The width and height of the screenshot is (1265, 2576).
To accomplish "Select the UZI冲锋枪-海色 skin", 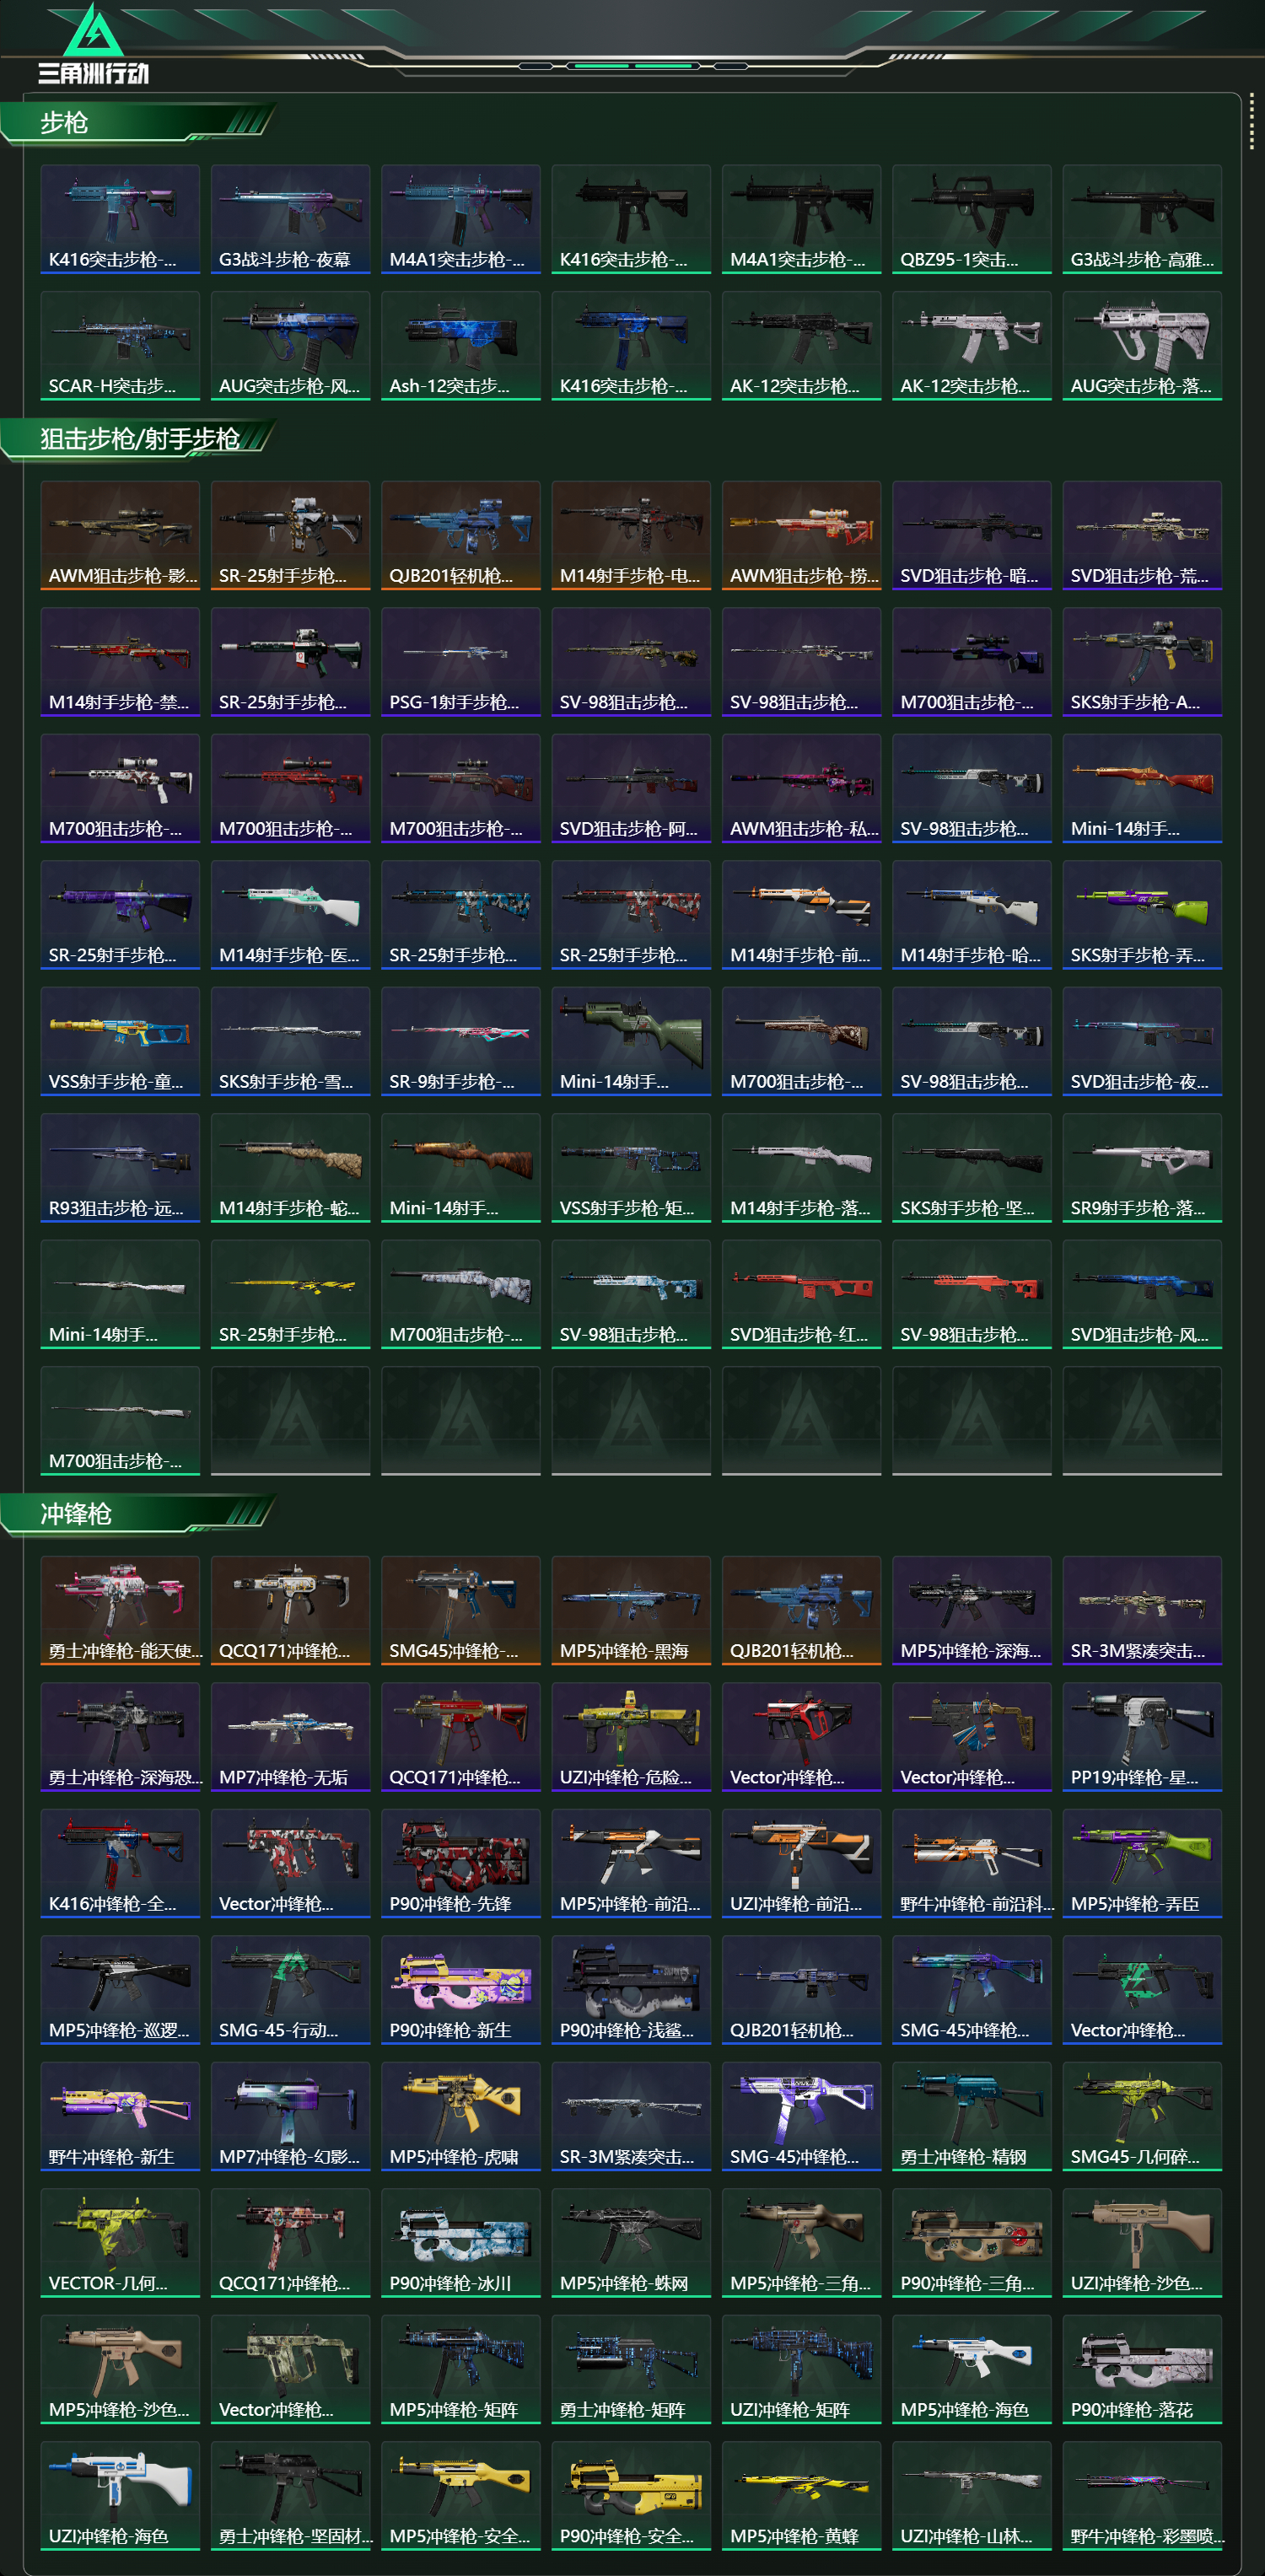I will pos(120,2496).
